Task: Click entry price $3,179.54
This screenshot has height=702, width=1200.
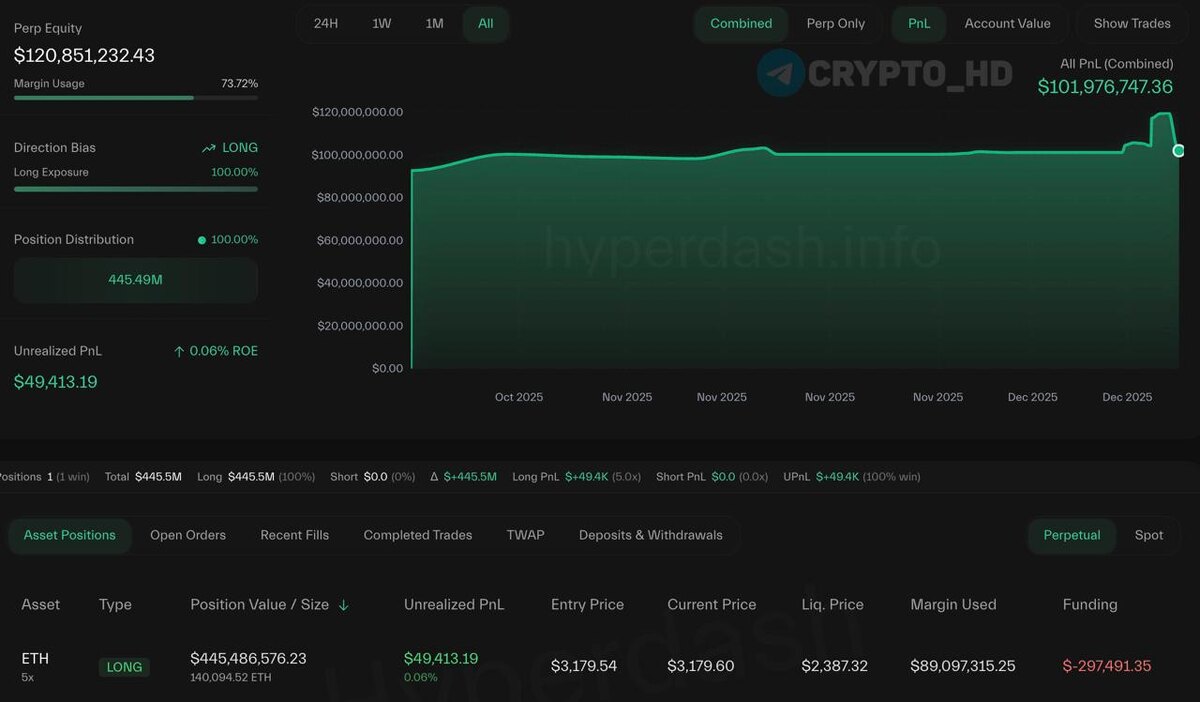Action: click(584, 666)
